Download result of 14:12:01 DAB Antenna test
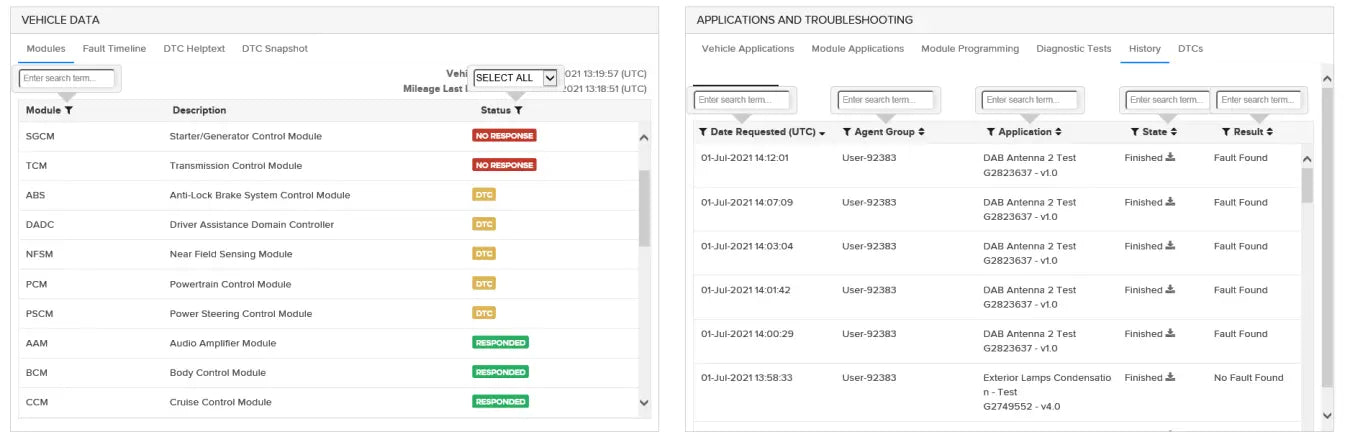The height and width of the screenshot is (447, 1350). pyautogui.click(x=1170, y=157)
